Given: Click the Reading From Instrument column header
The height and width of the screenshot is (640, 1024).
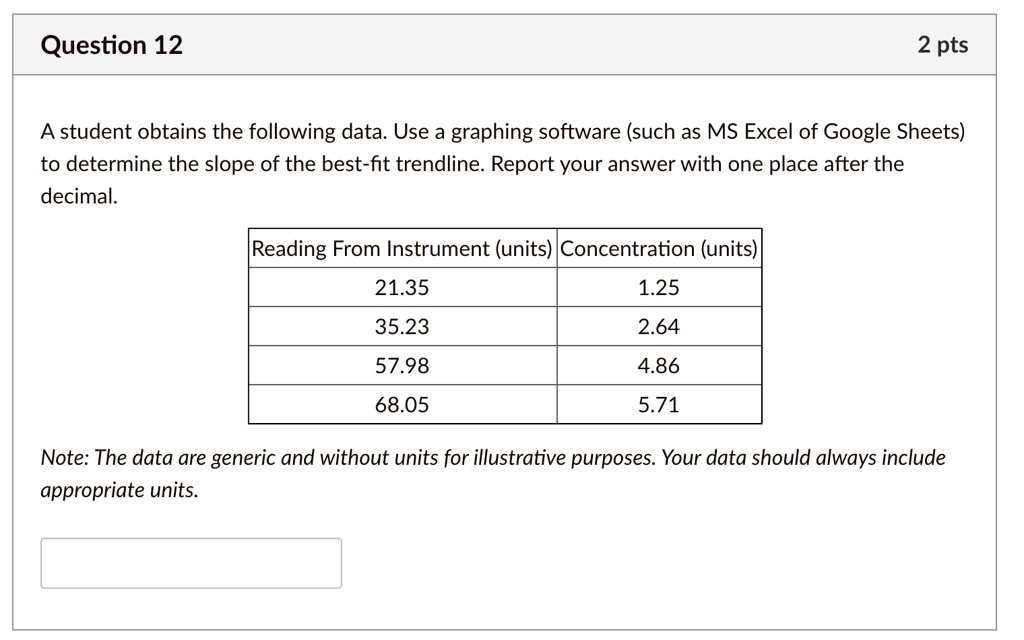Looking at the screenshot, I should tap(402, 249).
